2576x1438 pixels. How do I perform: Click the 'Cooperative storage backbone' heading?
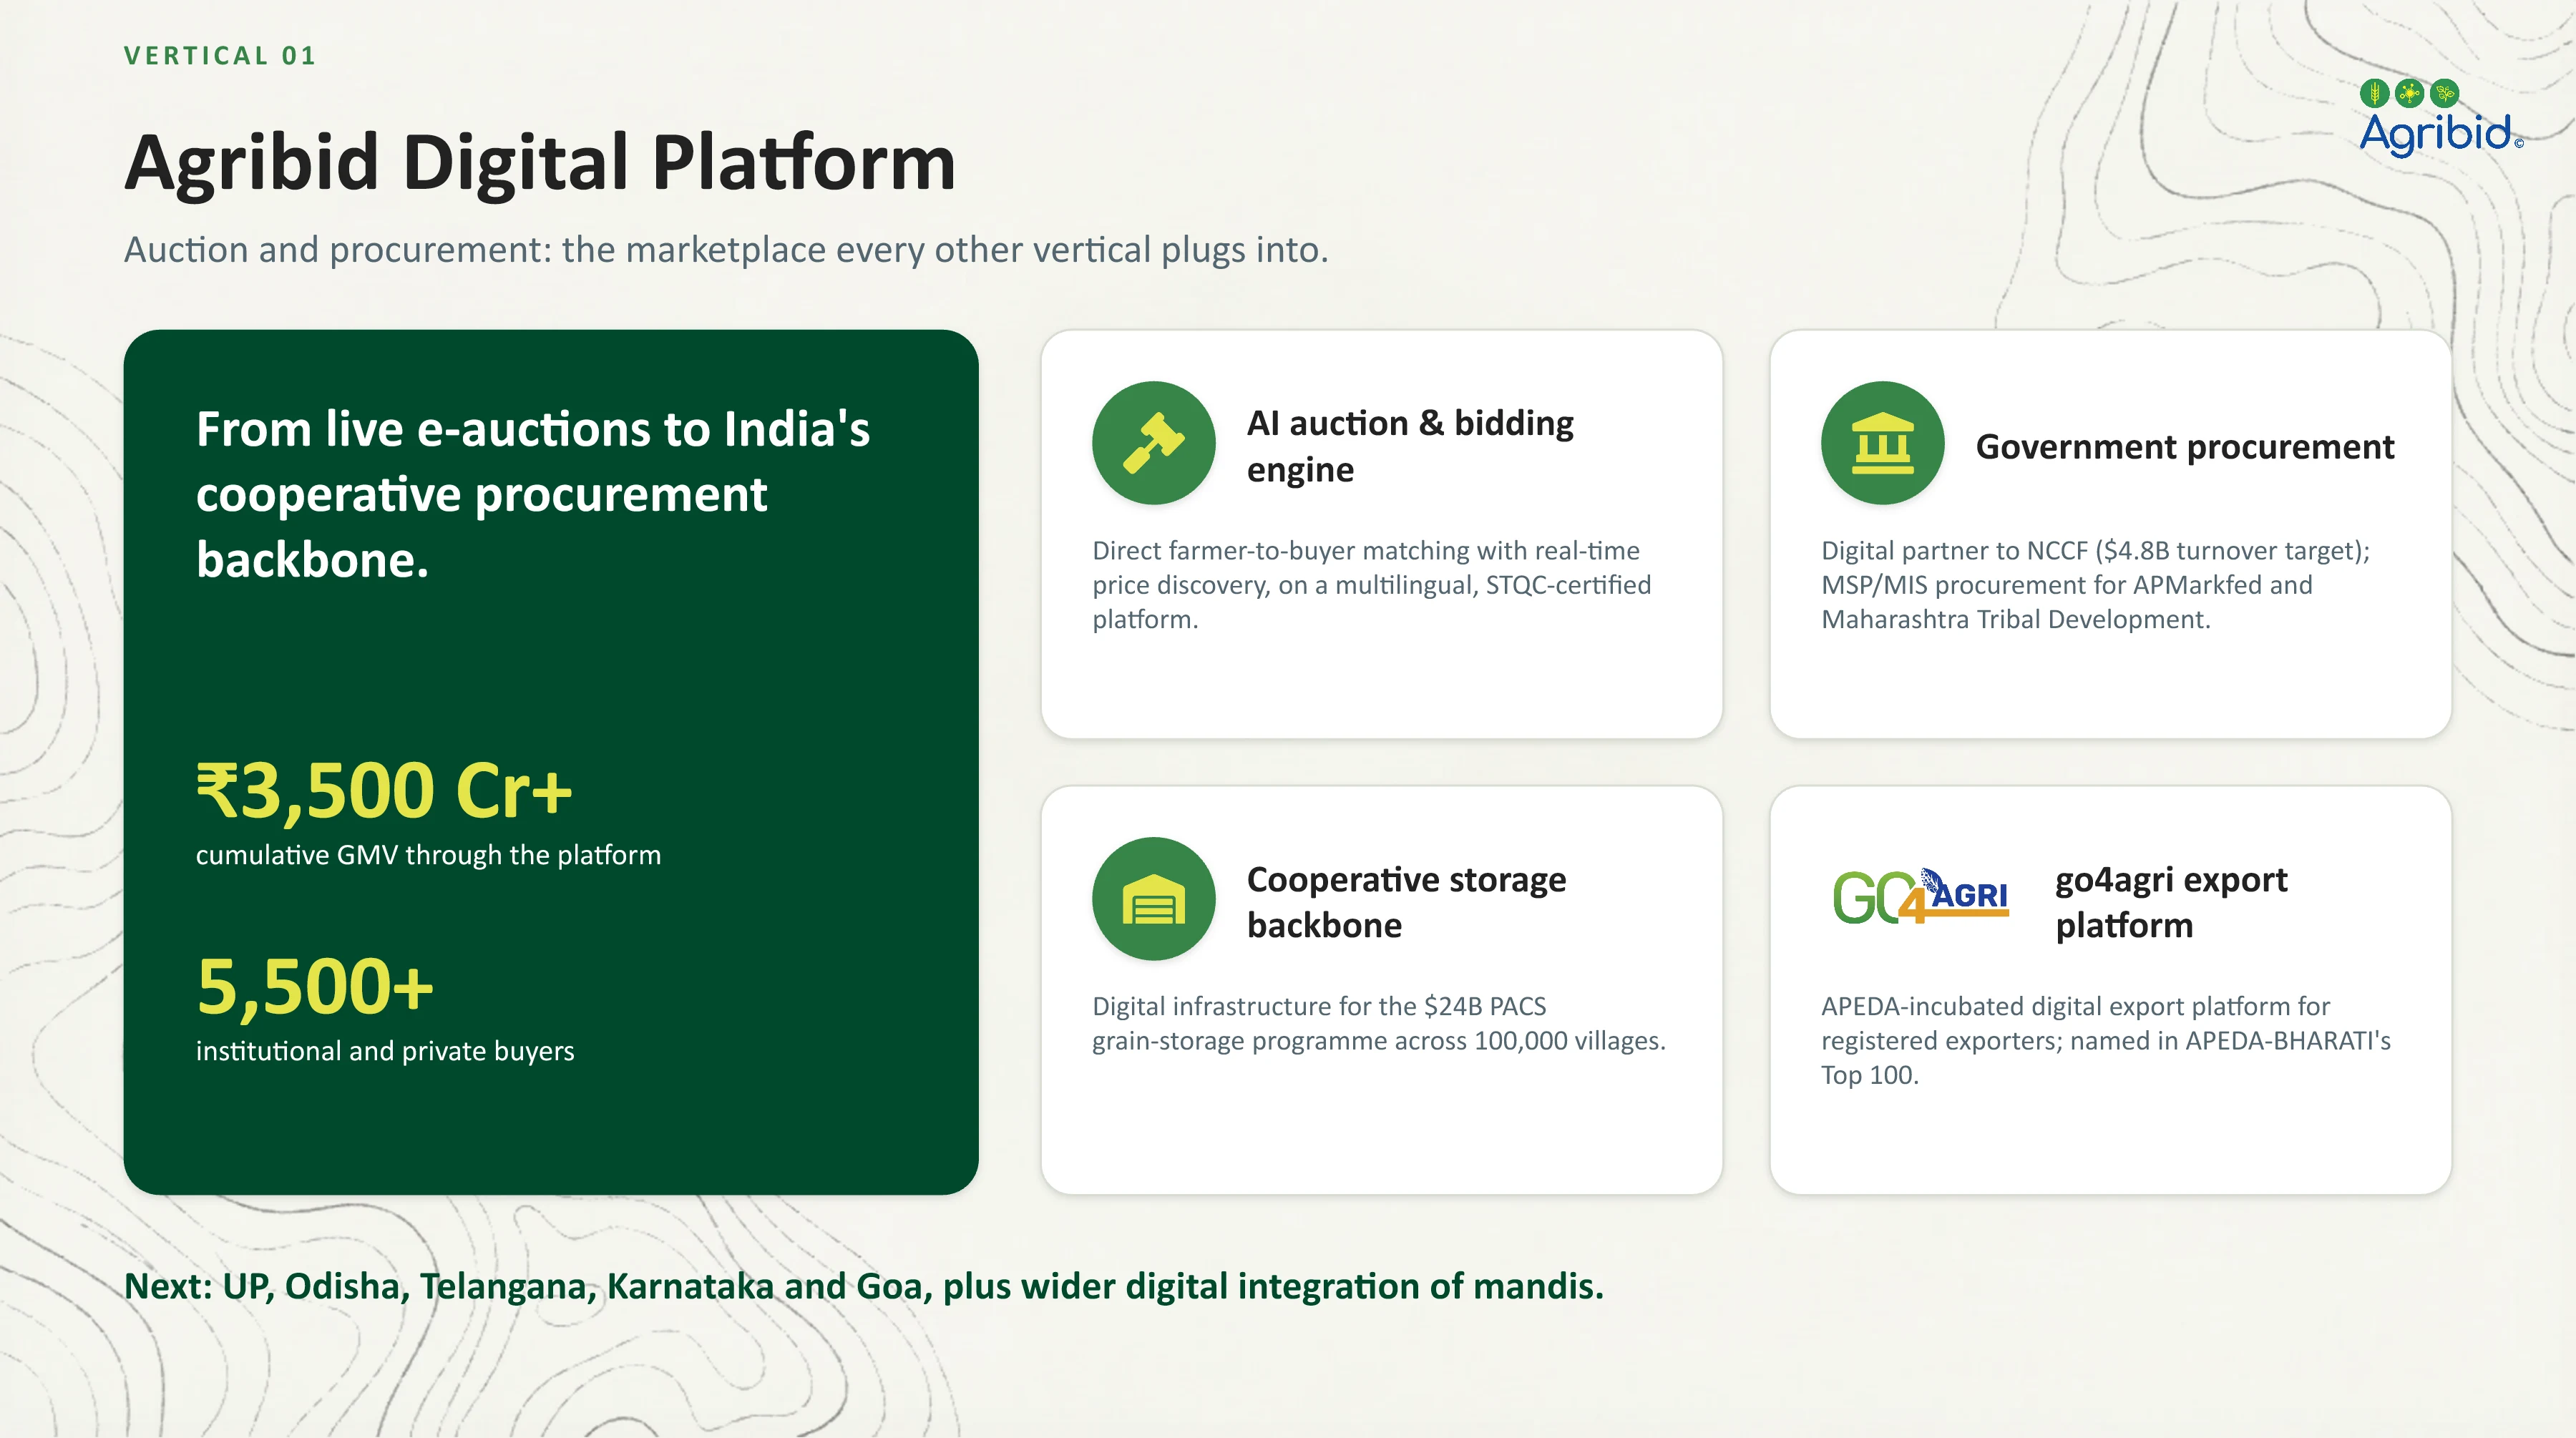[x=1406, y=902]
